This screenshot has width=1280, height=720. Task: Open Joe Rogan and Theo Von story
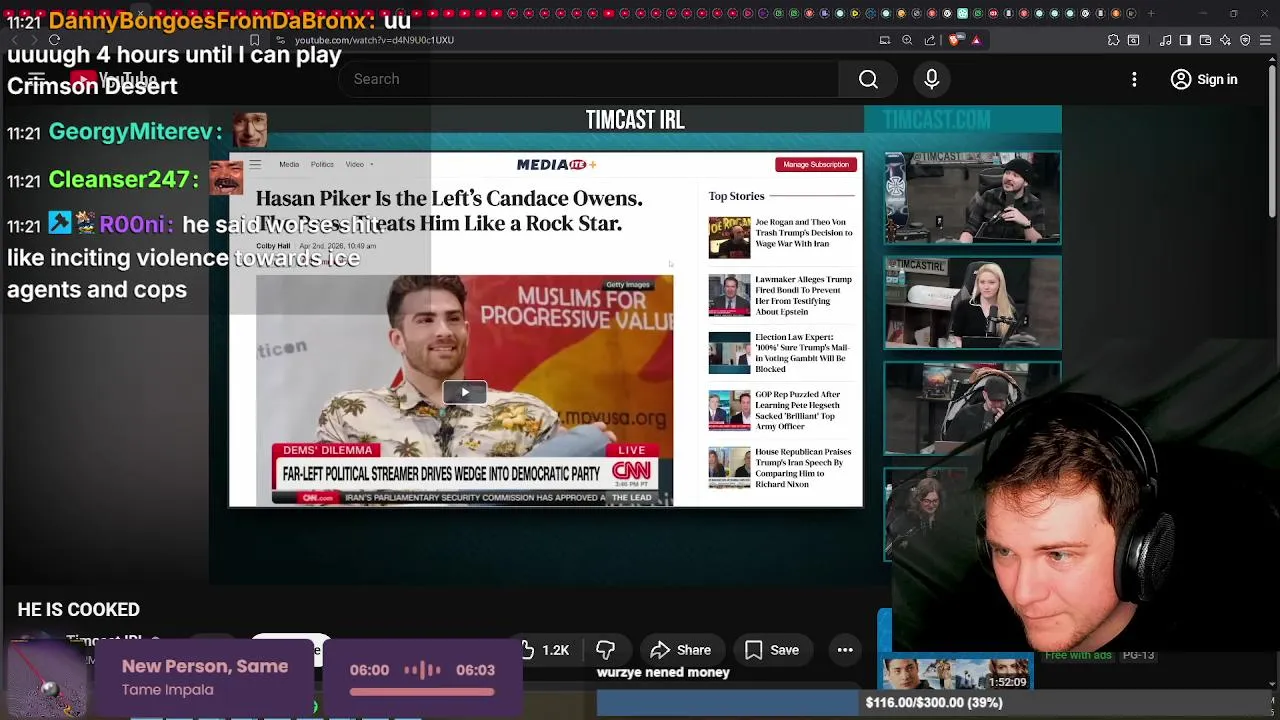tap(803, 233)
